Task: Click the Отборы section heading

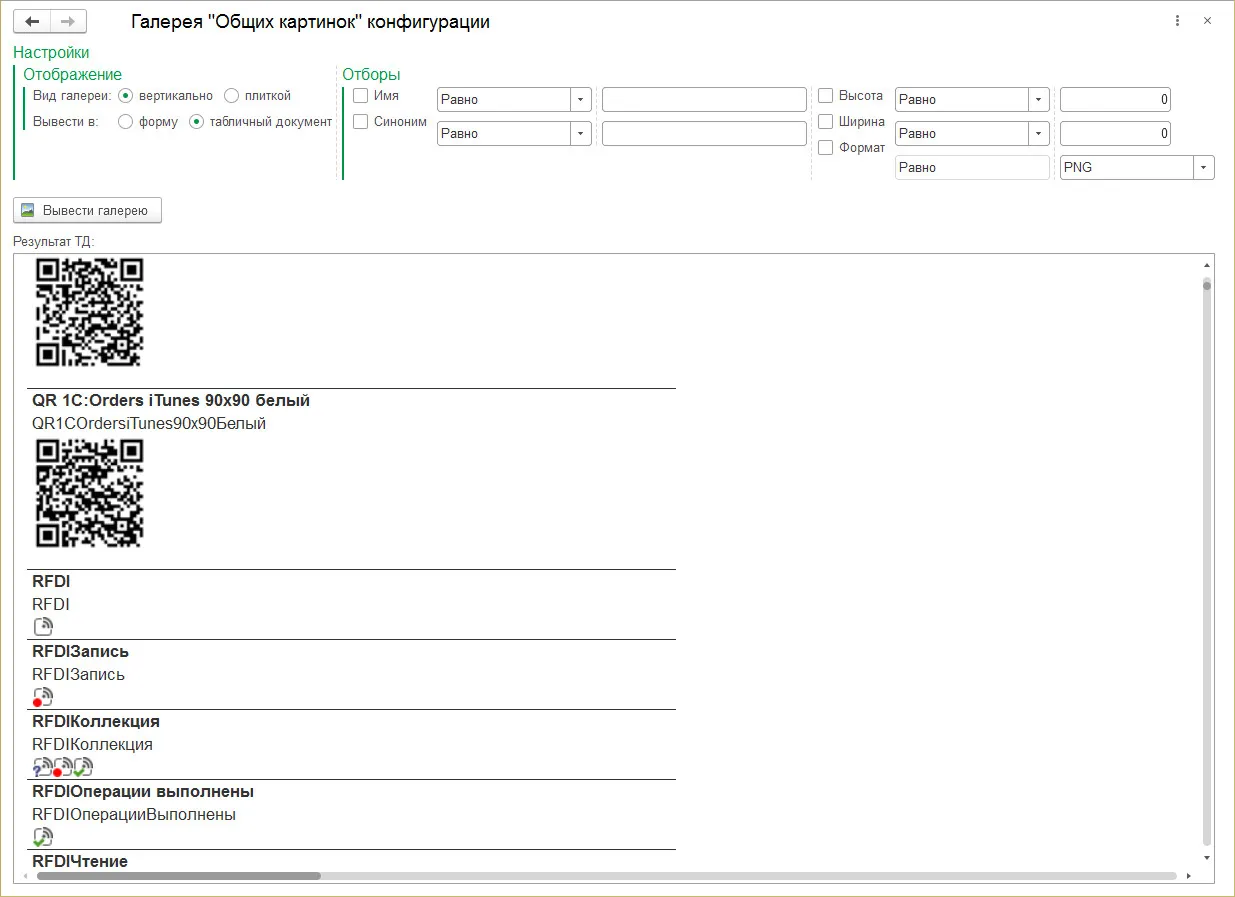Action: pyautogui.click(x=371, y=75)
